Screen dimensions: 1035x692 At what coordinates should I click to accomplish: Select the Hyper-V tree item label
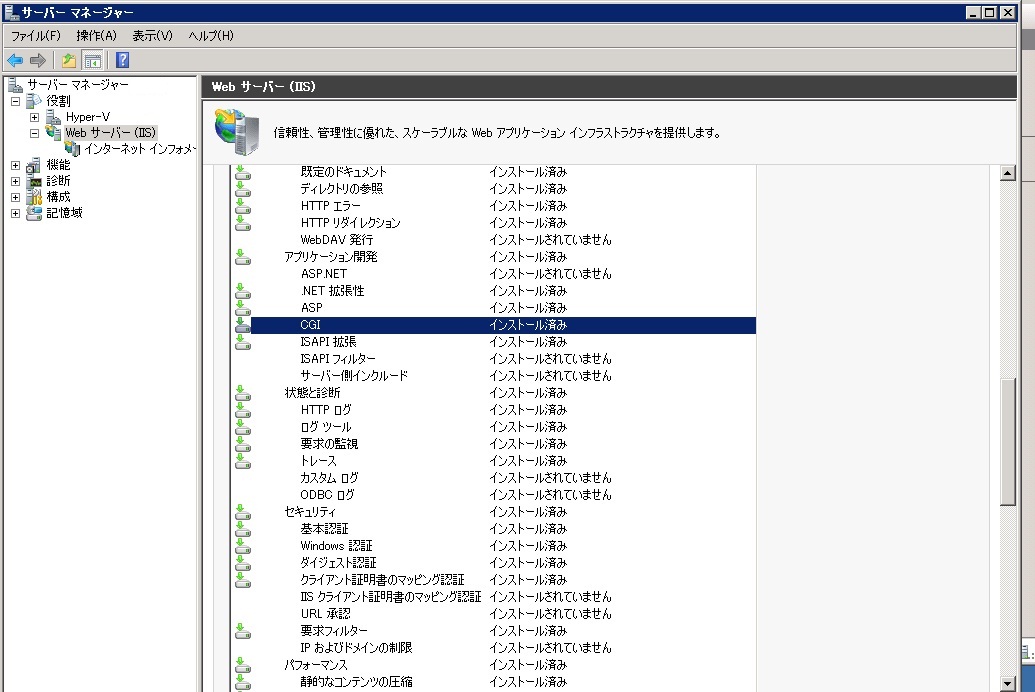tap(88, 117)
